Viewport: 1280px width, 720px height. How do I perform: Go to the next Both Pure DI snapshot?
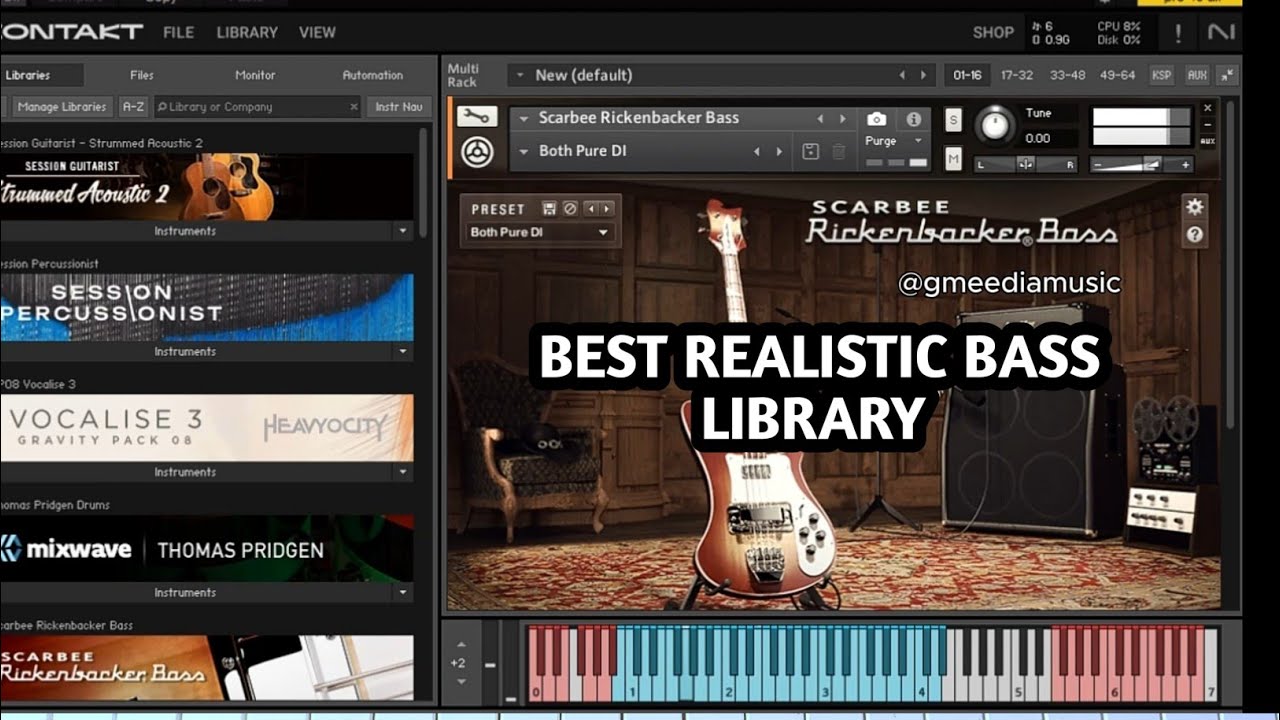click(x=778, y=151)
